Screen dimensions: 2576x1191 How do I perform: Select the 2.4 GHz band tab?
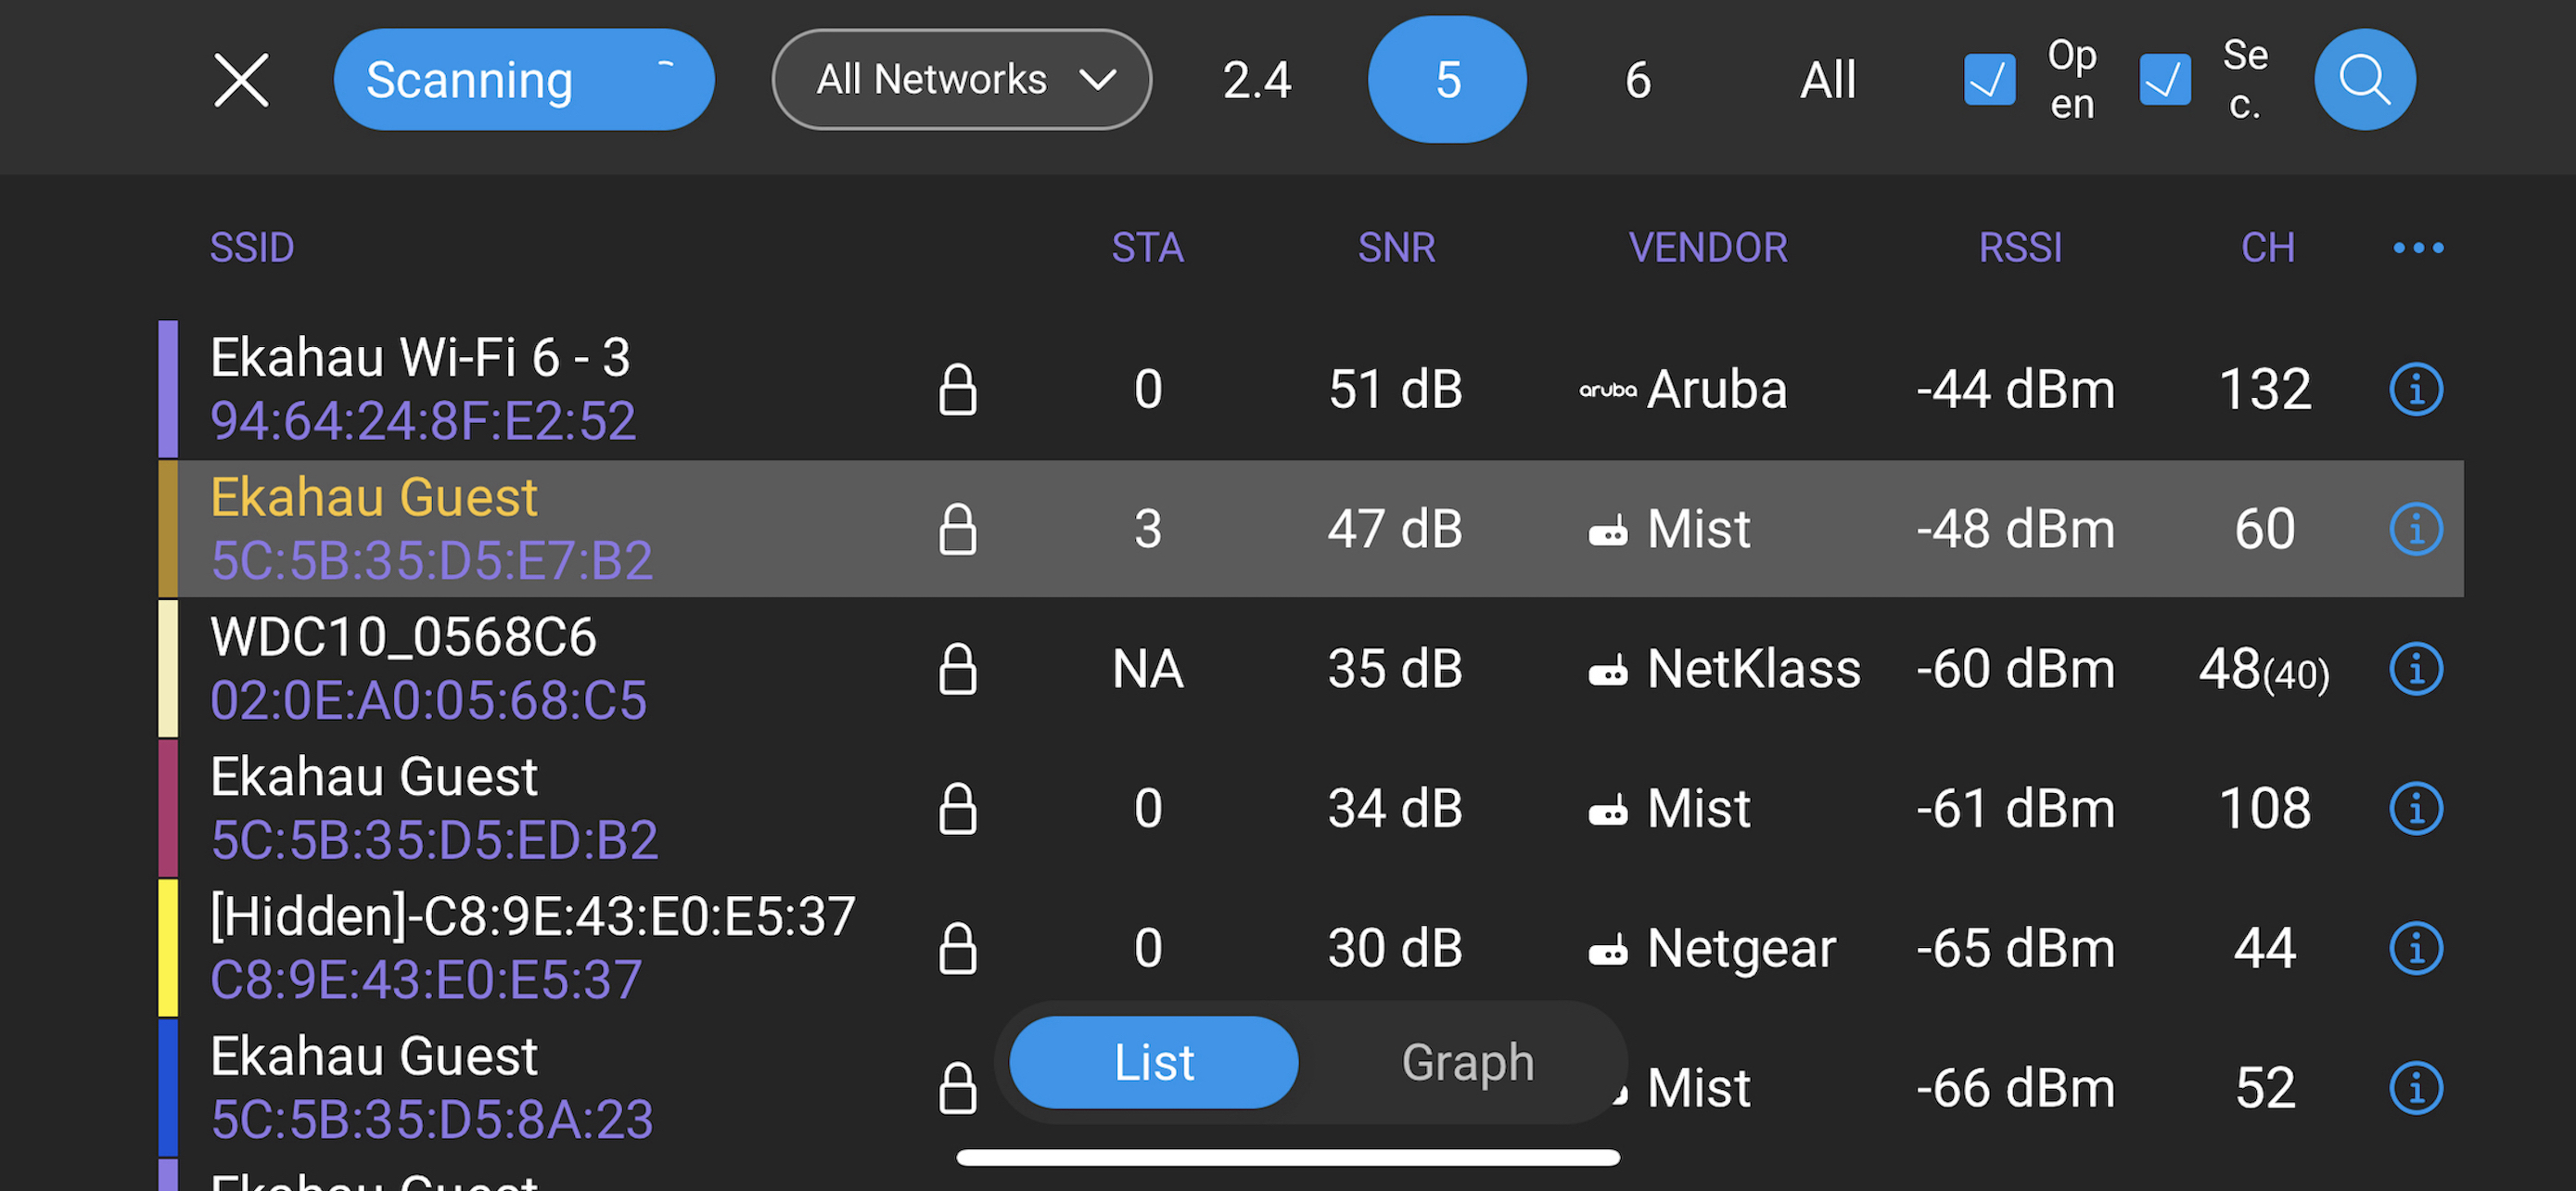[x=1256, y=79]
